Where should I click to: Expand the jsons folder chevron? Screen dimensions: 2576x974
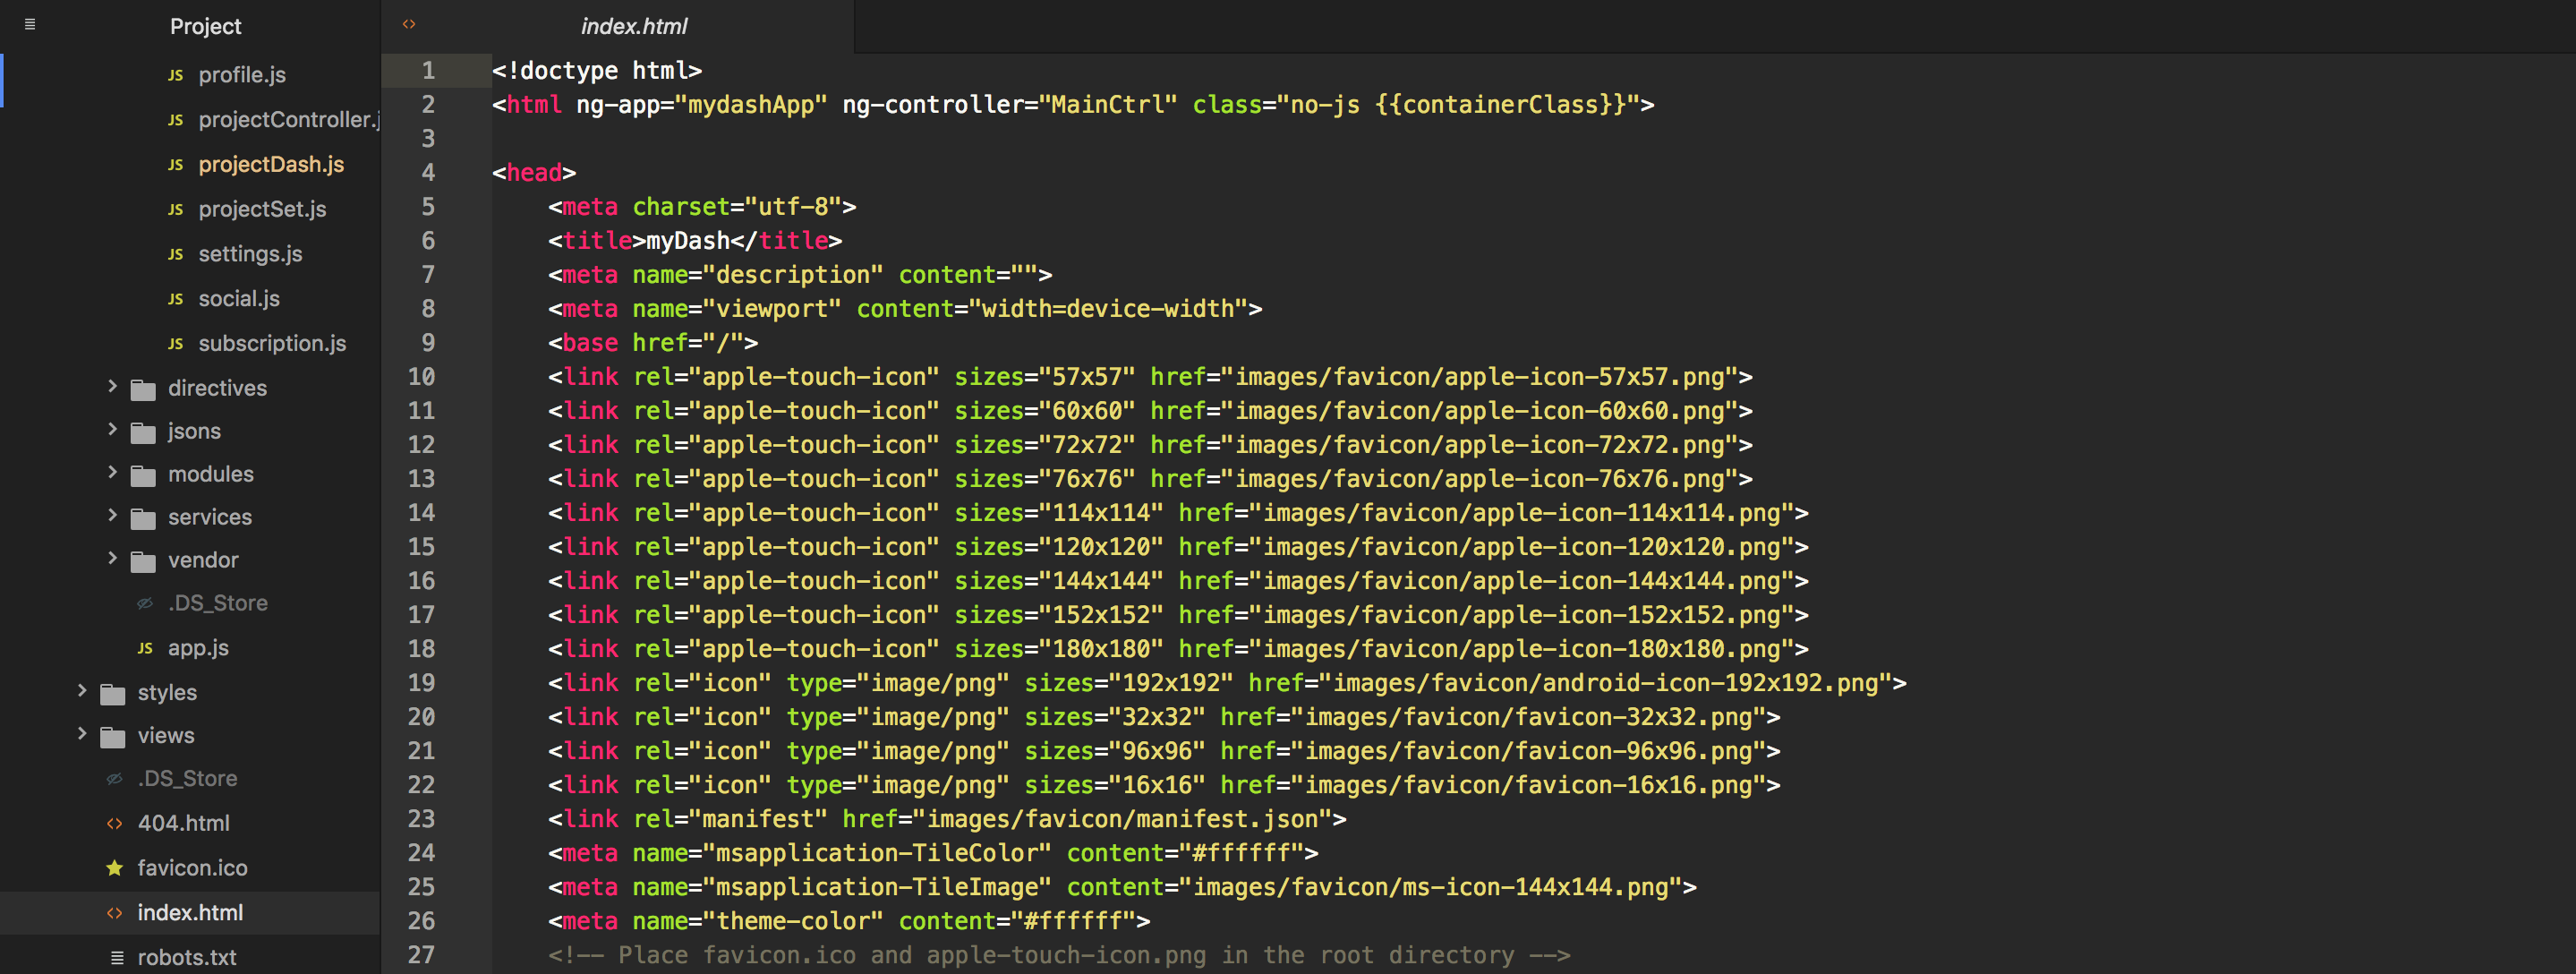point(112,429)
